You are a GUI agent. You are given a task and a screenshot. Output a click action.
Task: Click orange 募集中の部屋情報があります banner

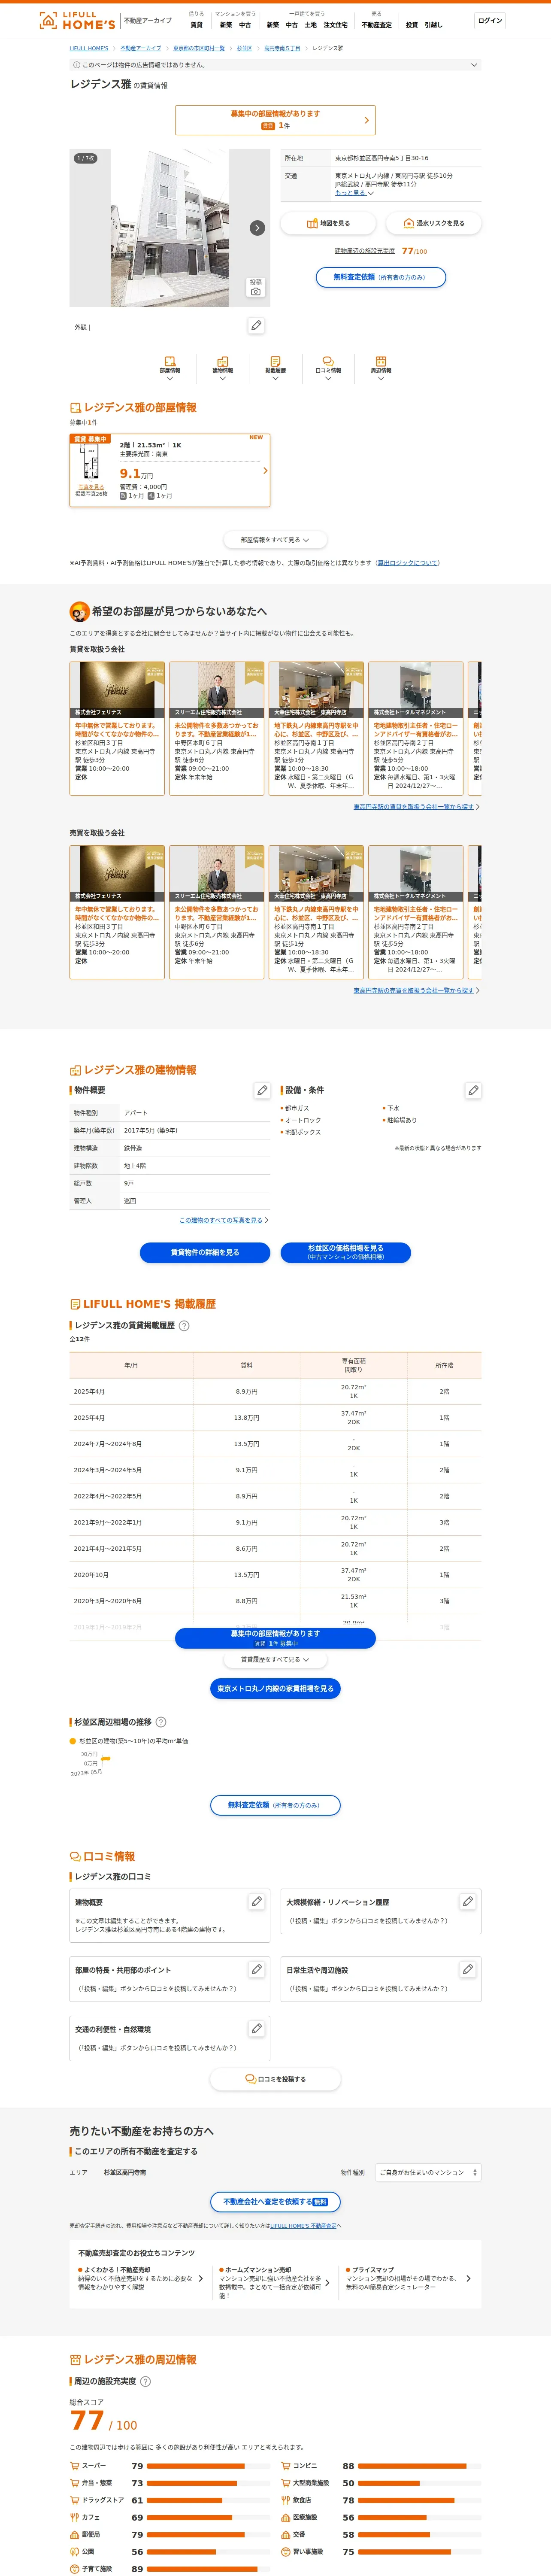275,120
